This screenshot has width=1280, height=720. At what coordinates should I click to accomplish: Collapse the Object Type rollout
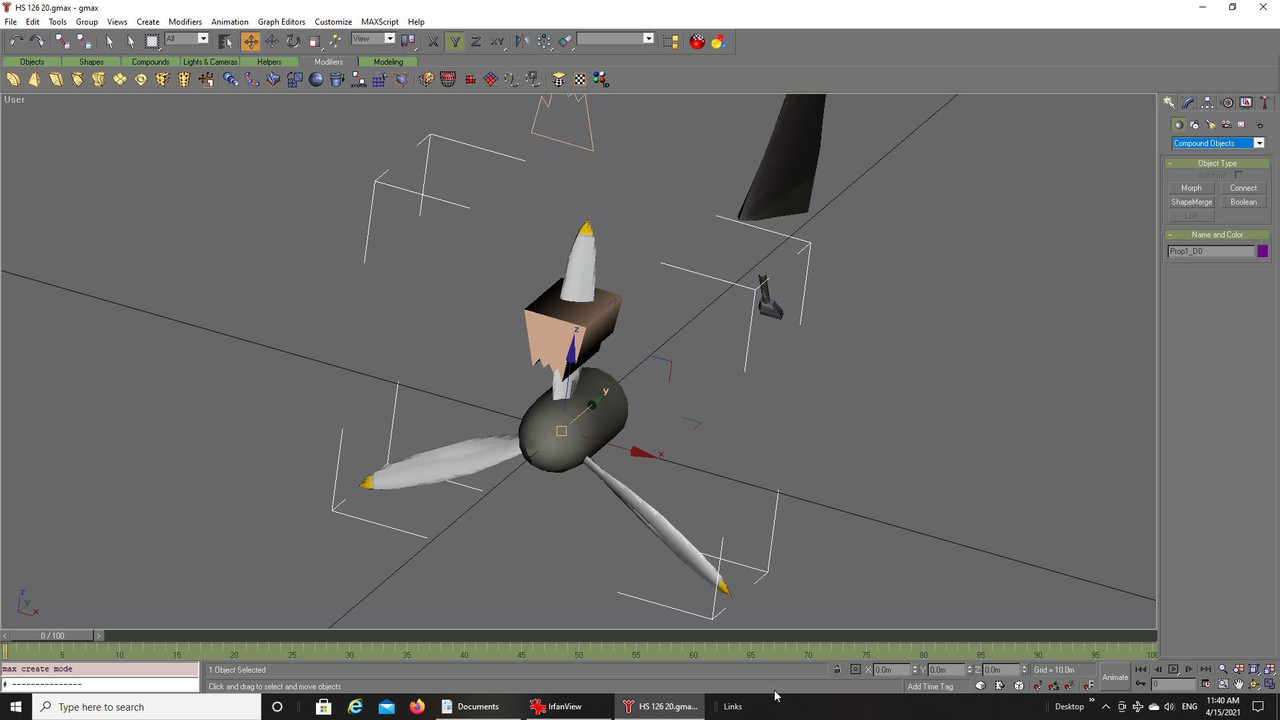1217,163
